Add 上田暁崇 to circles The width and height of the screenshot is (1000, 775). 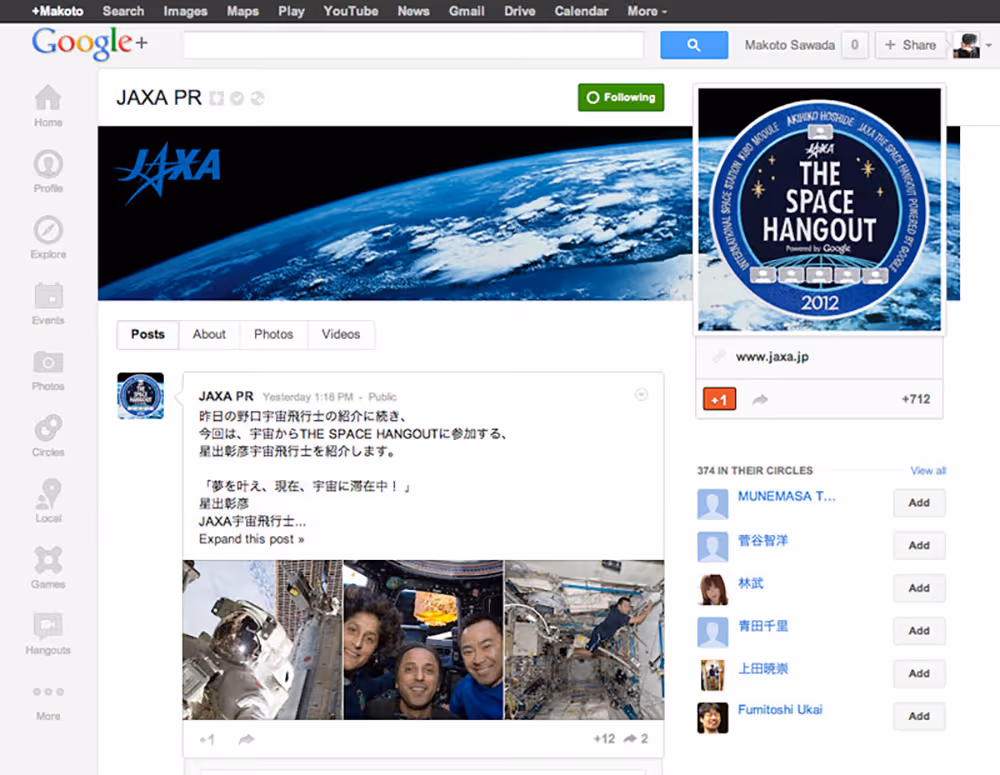[919, 674]
